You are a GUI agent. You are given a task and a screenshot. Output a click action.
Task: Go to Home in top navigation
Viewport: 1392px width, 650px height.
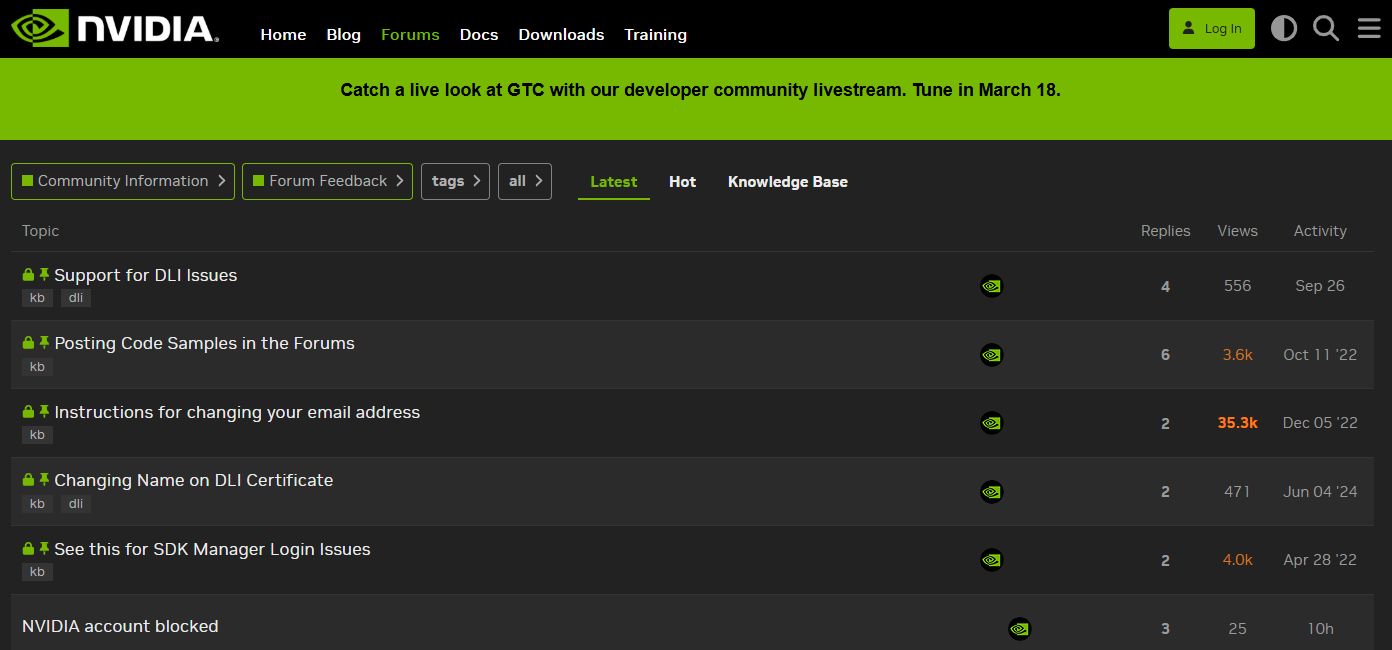click(283, 34)
